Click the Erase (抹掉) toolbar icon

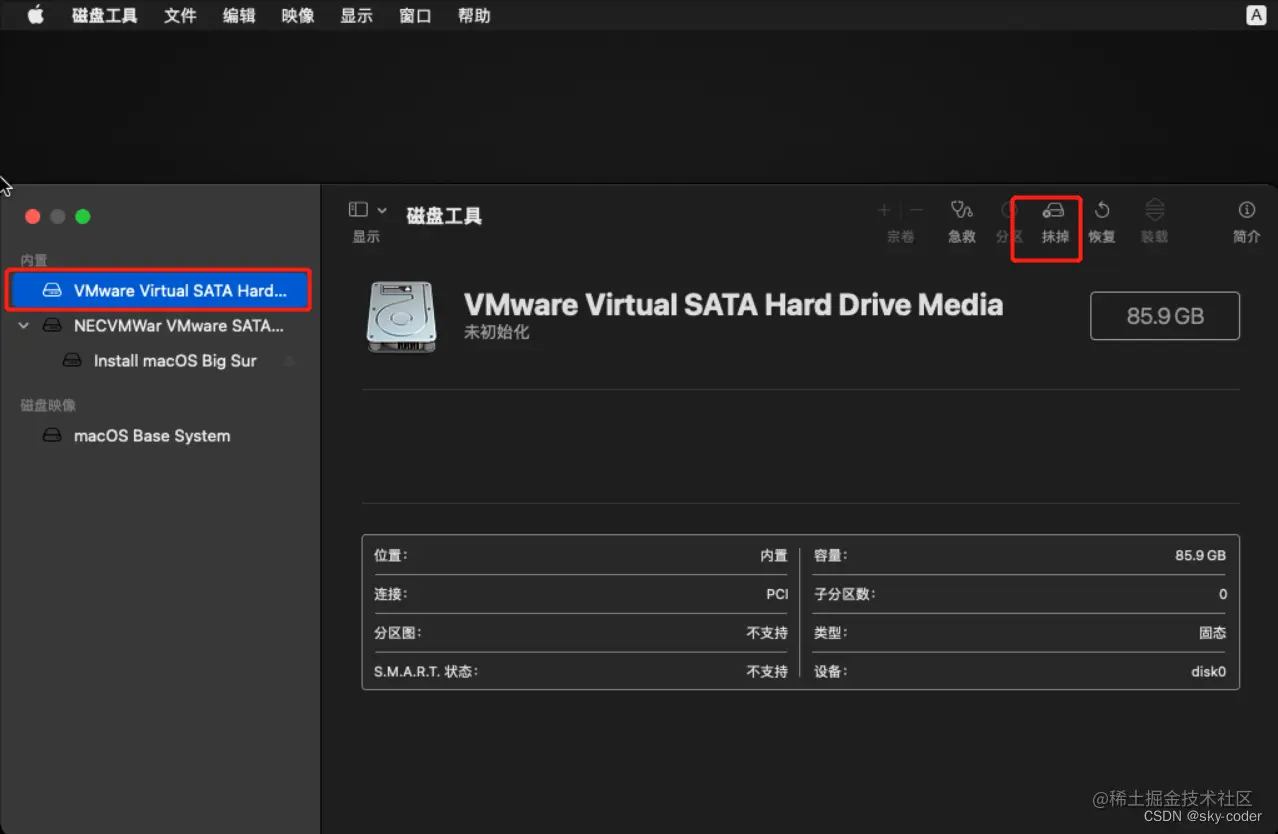(x=1053, y=211)
